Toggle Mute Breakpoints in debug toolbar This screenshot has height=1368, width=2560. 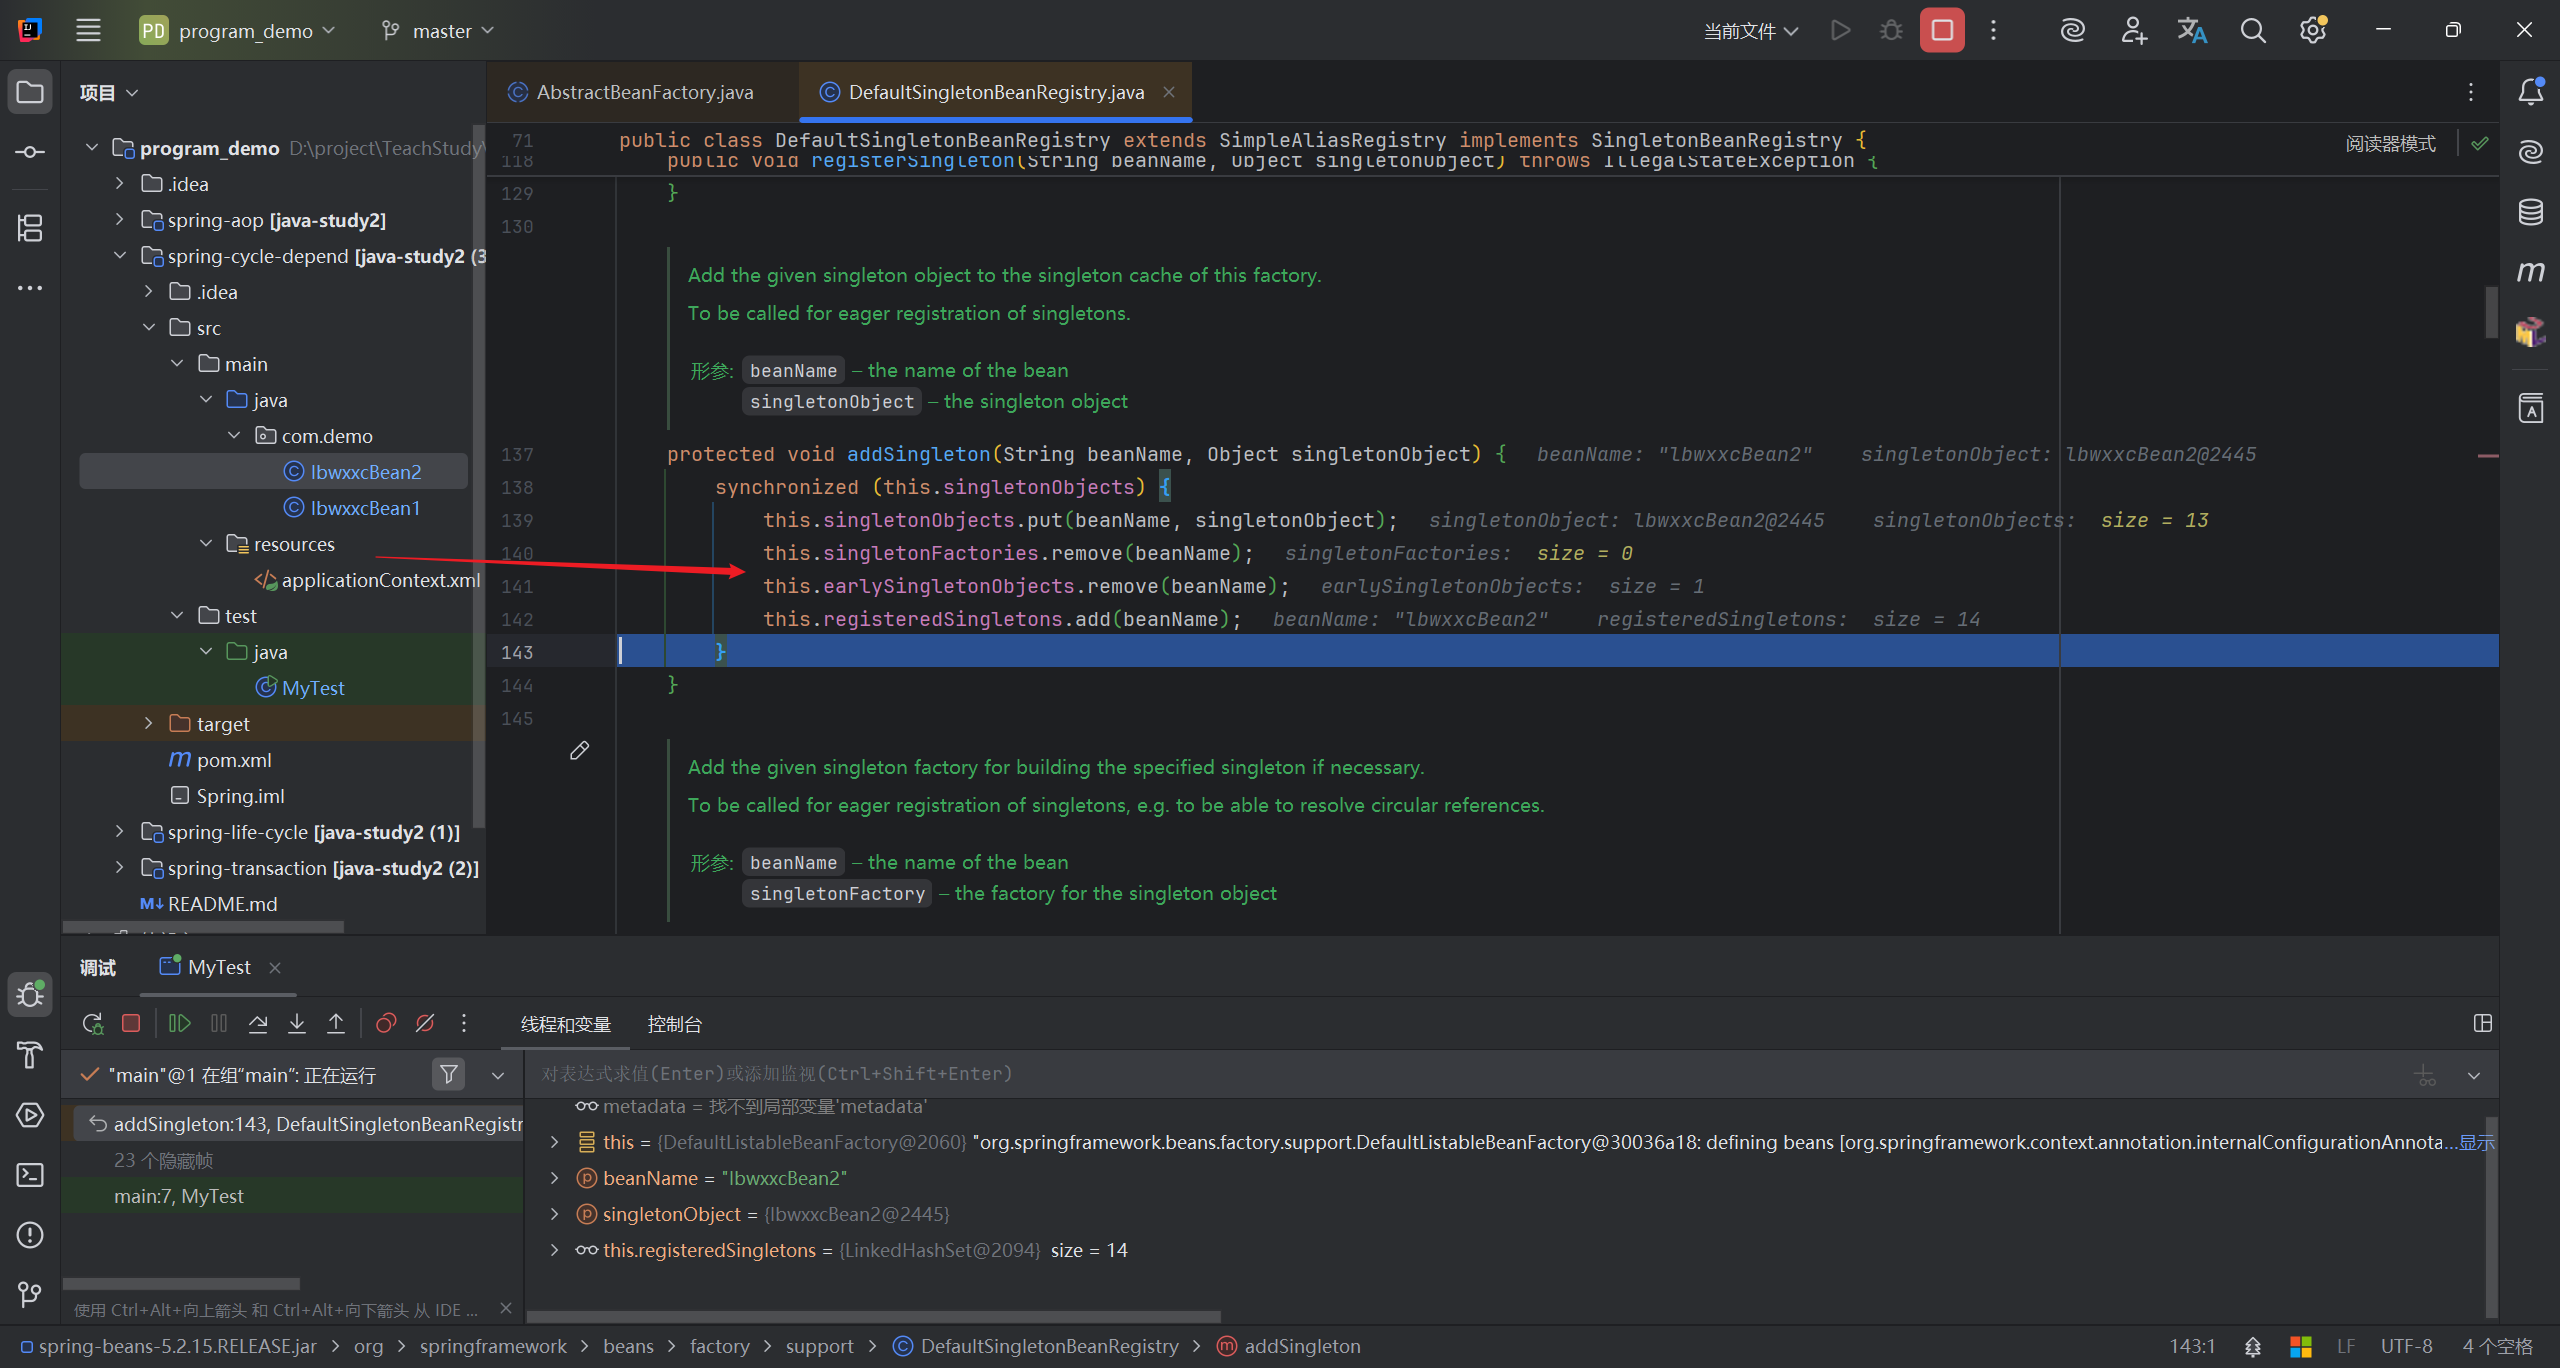tap(425, 1023)
